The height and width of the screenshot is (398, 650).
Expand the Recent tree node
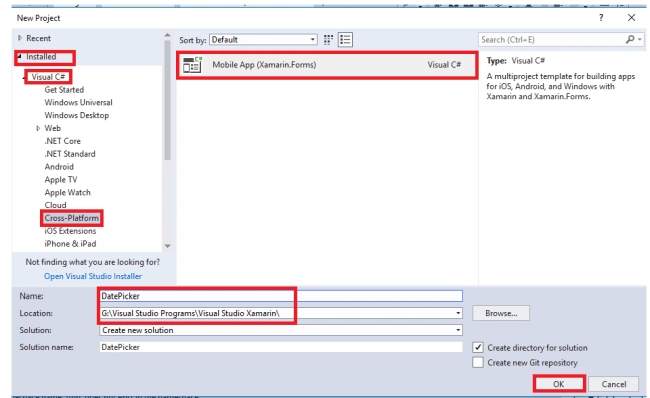coord(19,38)
